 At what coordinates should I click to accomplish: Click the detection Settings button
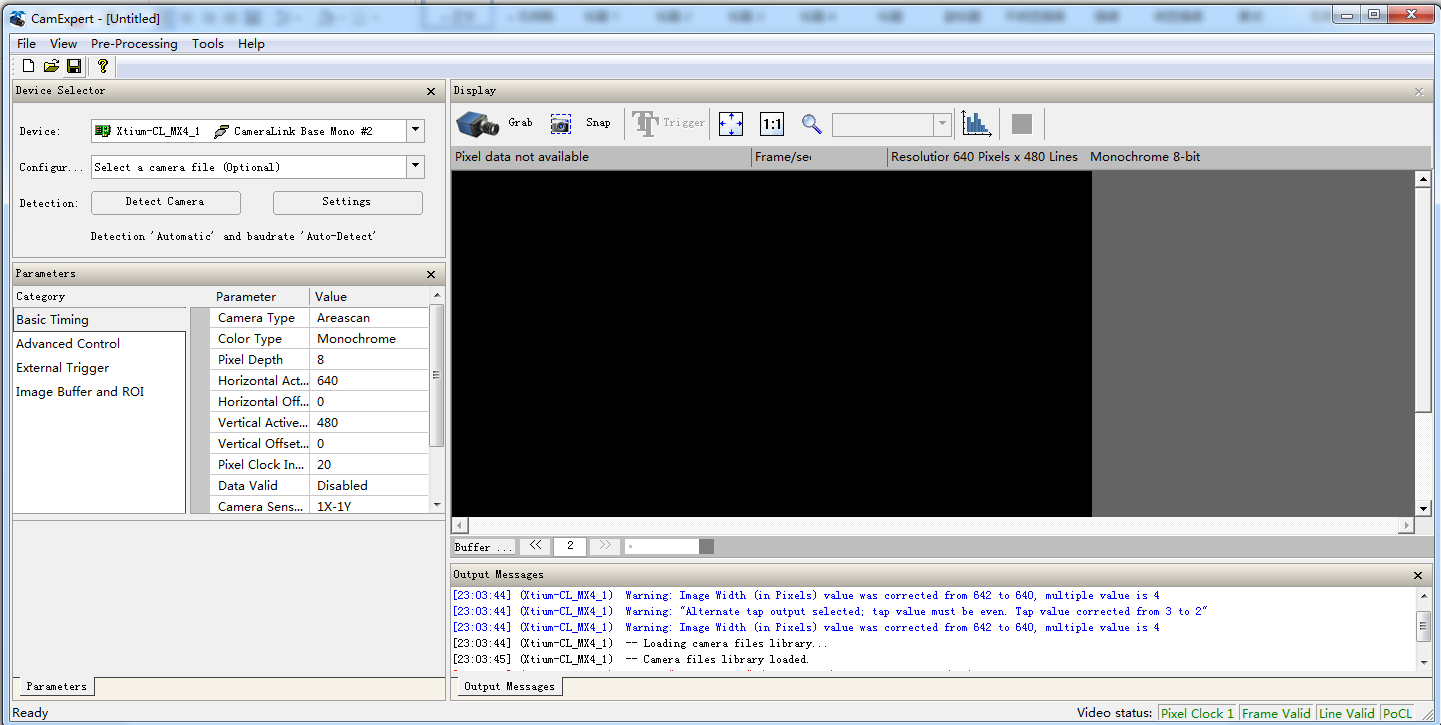(x=347, y=202)
